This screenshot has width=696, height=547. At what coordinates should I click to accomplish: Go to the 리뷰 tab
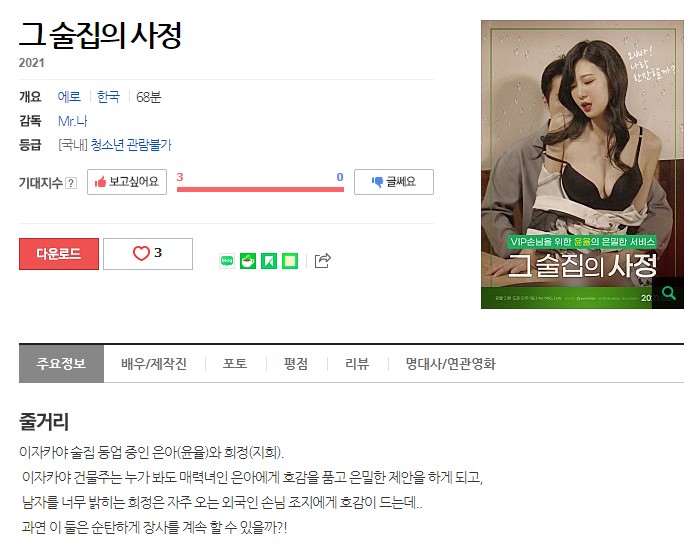point(357,364)
